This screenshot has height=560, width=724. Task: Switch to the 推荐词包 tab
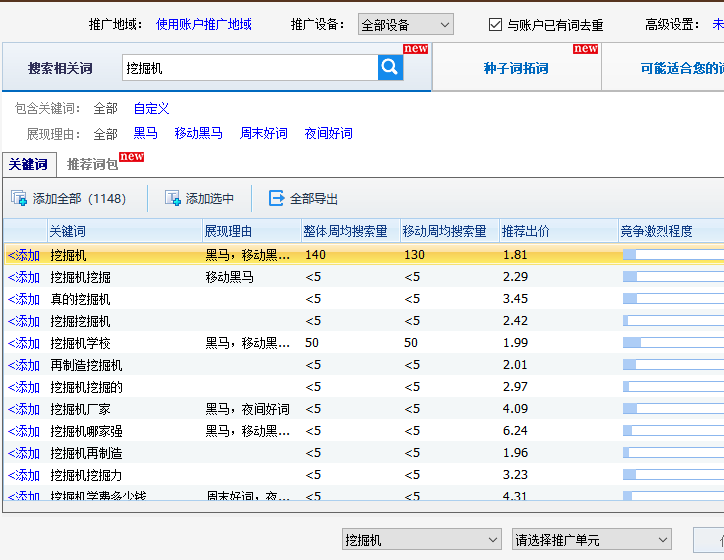pos(92,164)
